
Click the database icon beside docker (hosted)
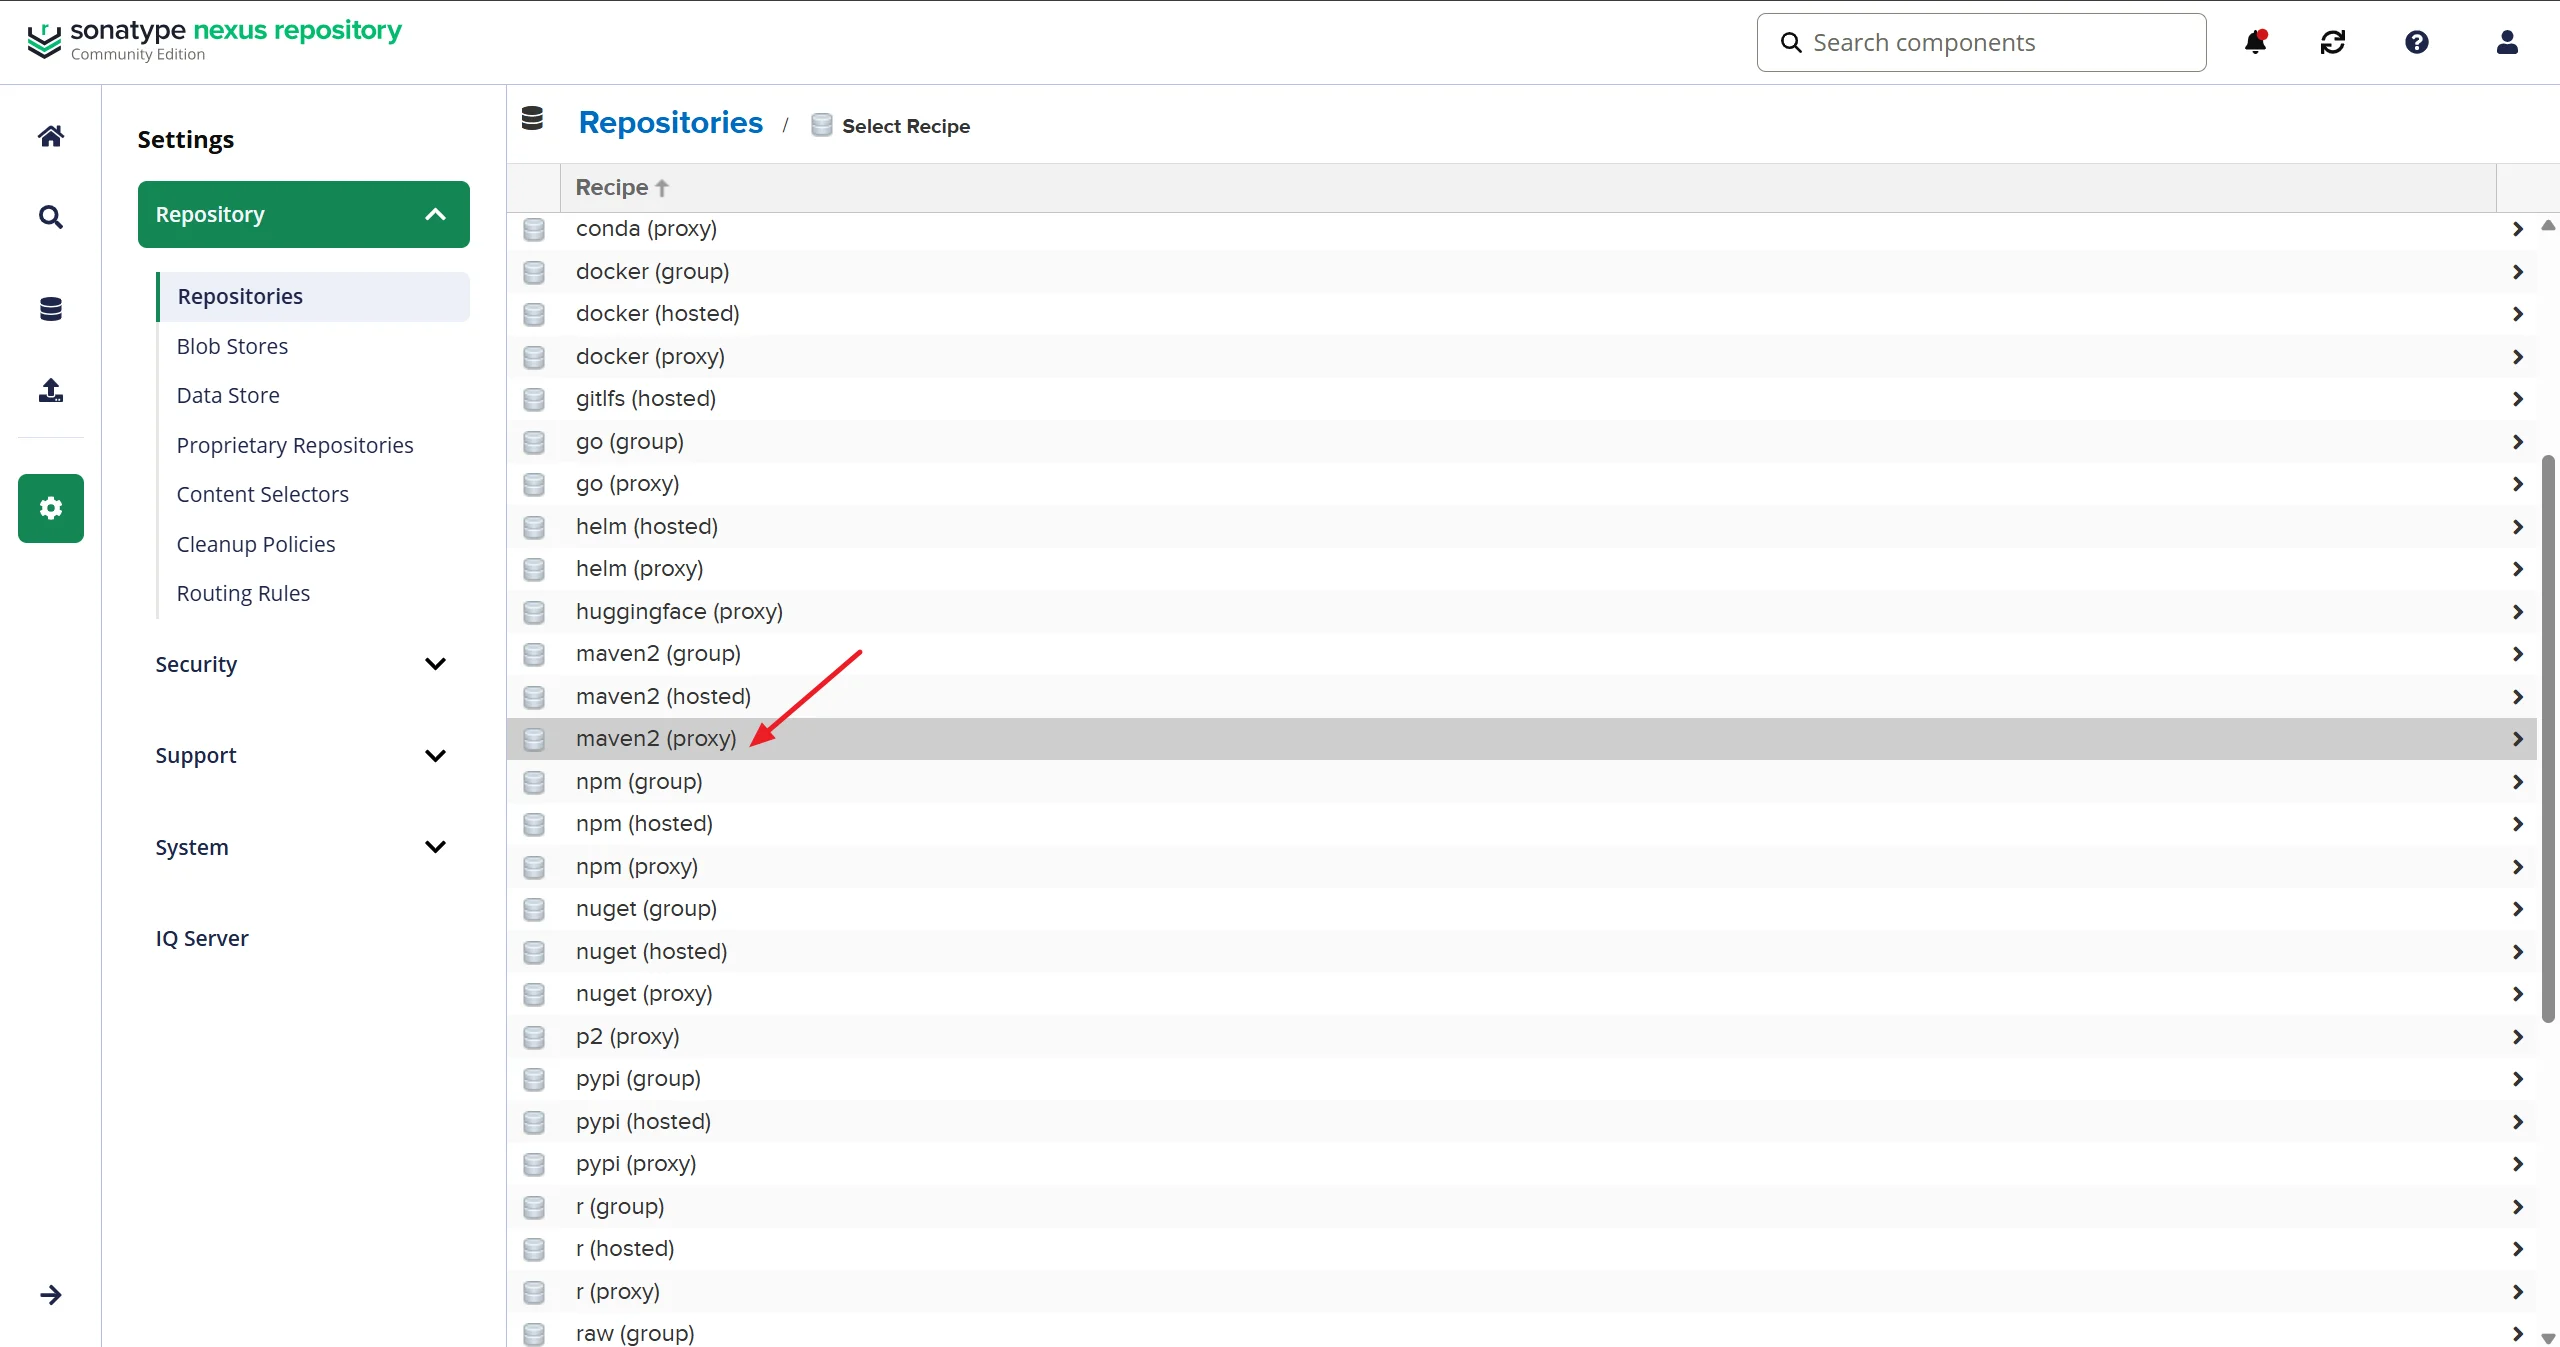coord(534,314)
